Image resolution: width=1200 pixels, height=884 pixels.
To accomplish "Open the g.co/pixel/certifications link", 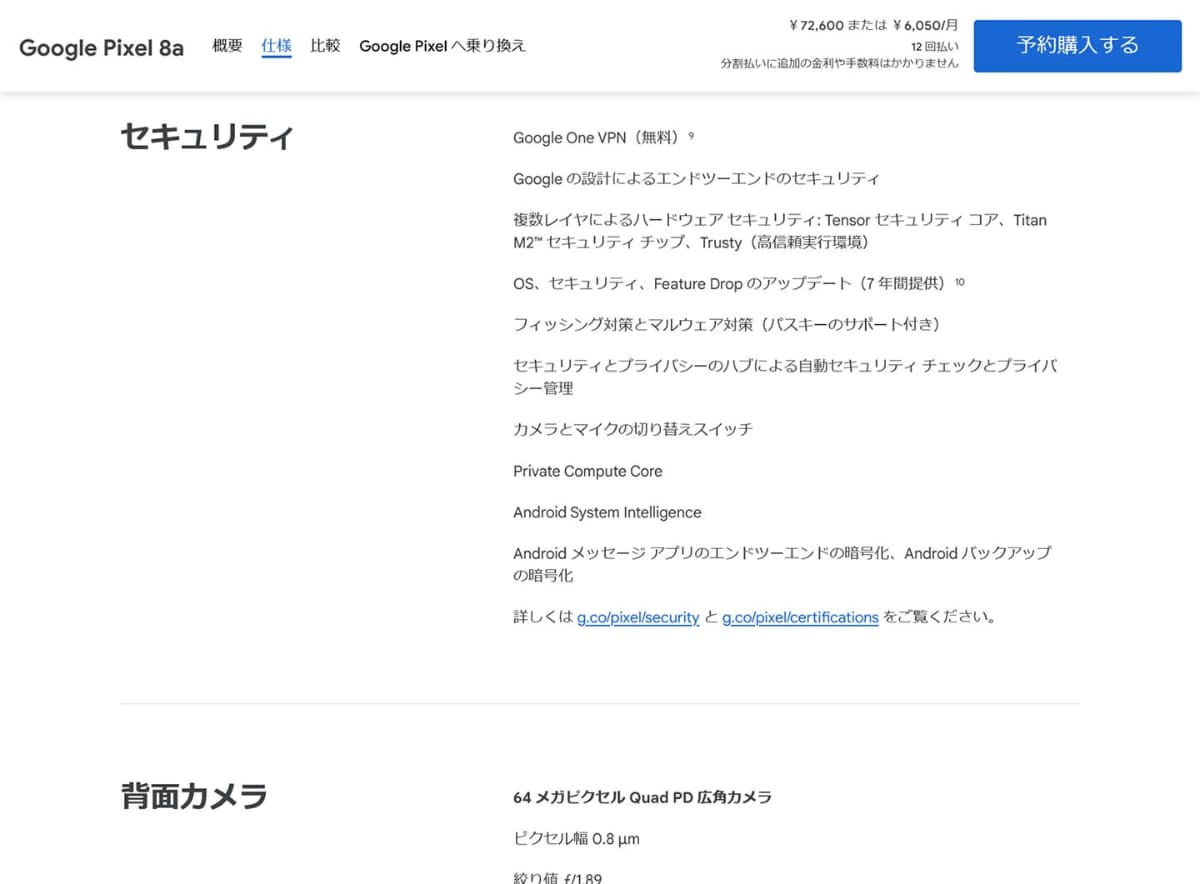I will coord(800,617).
